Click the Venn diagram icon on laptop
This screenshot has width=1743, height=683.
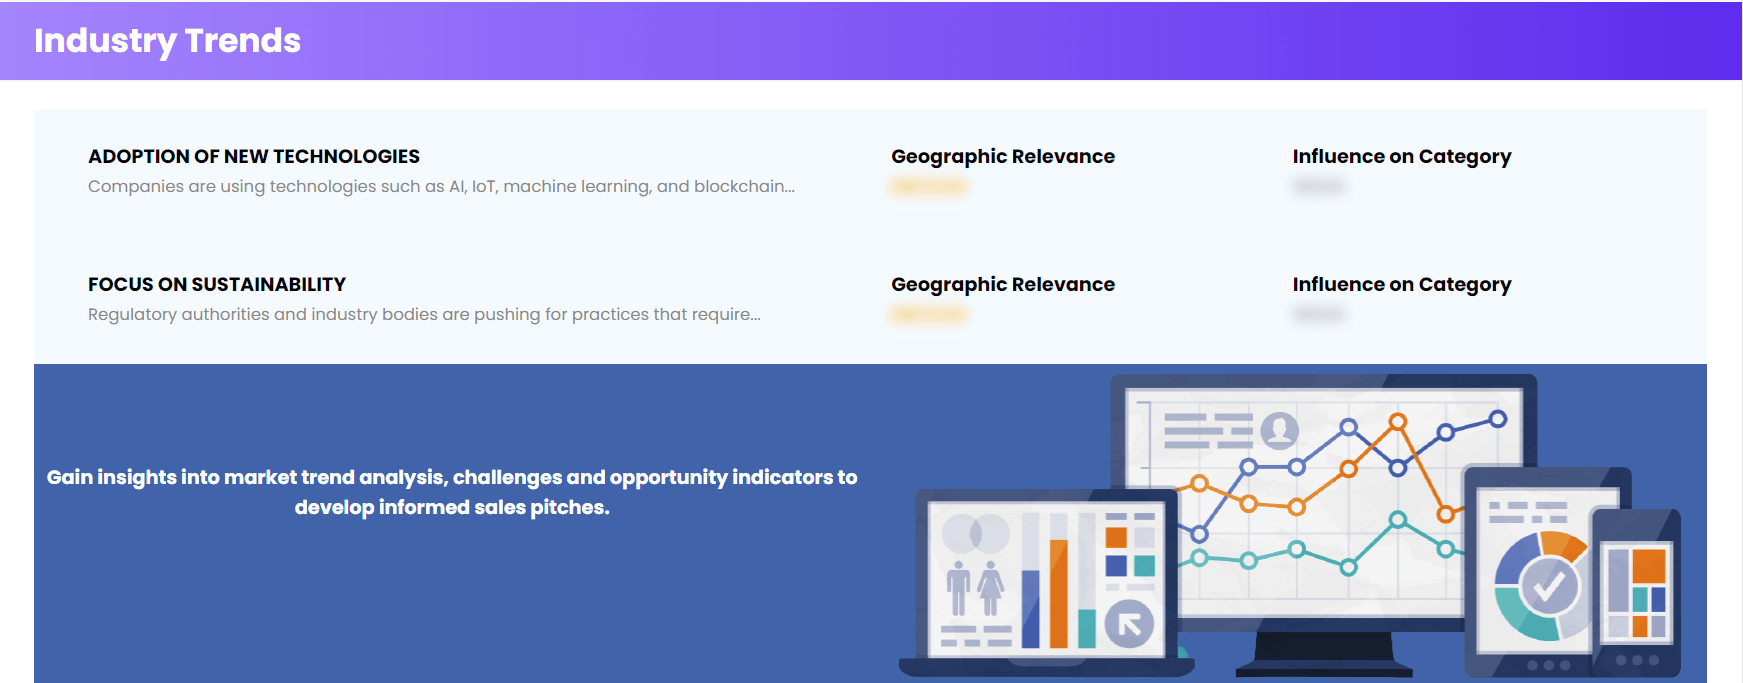click(x=975, y=534)
